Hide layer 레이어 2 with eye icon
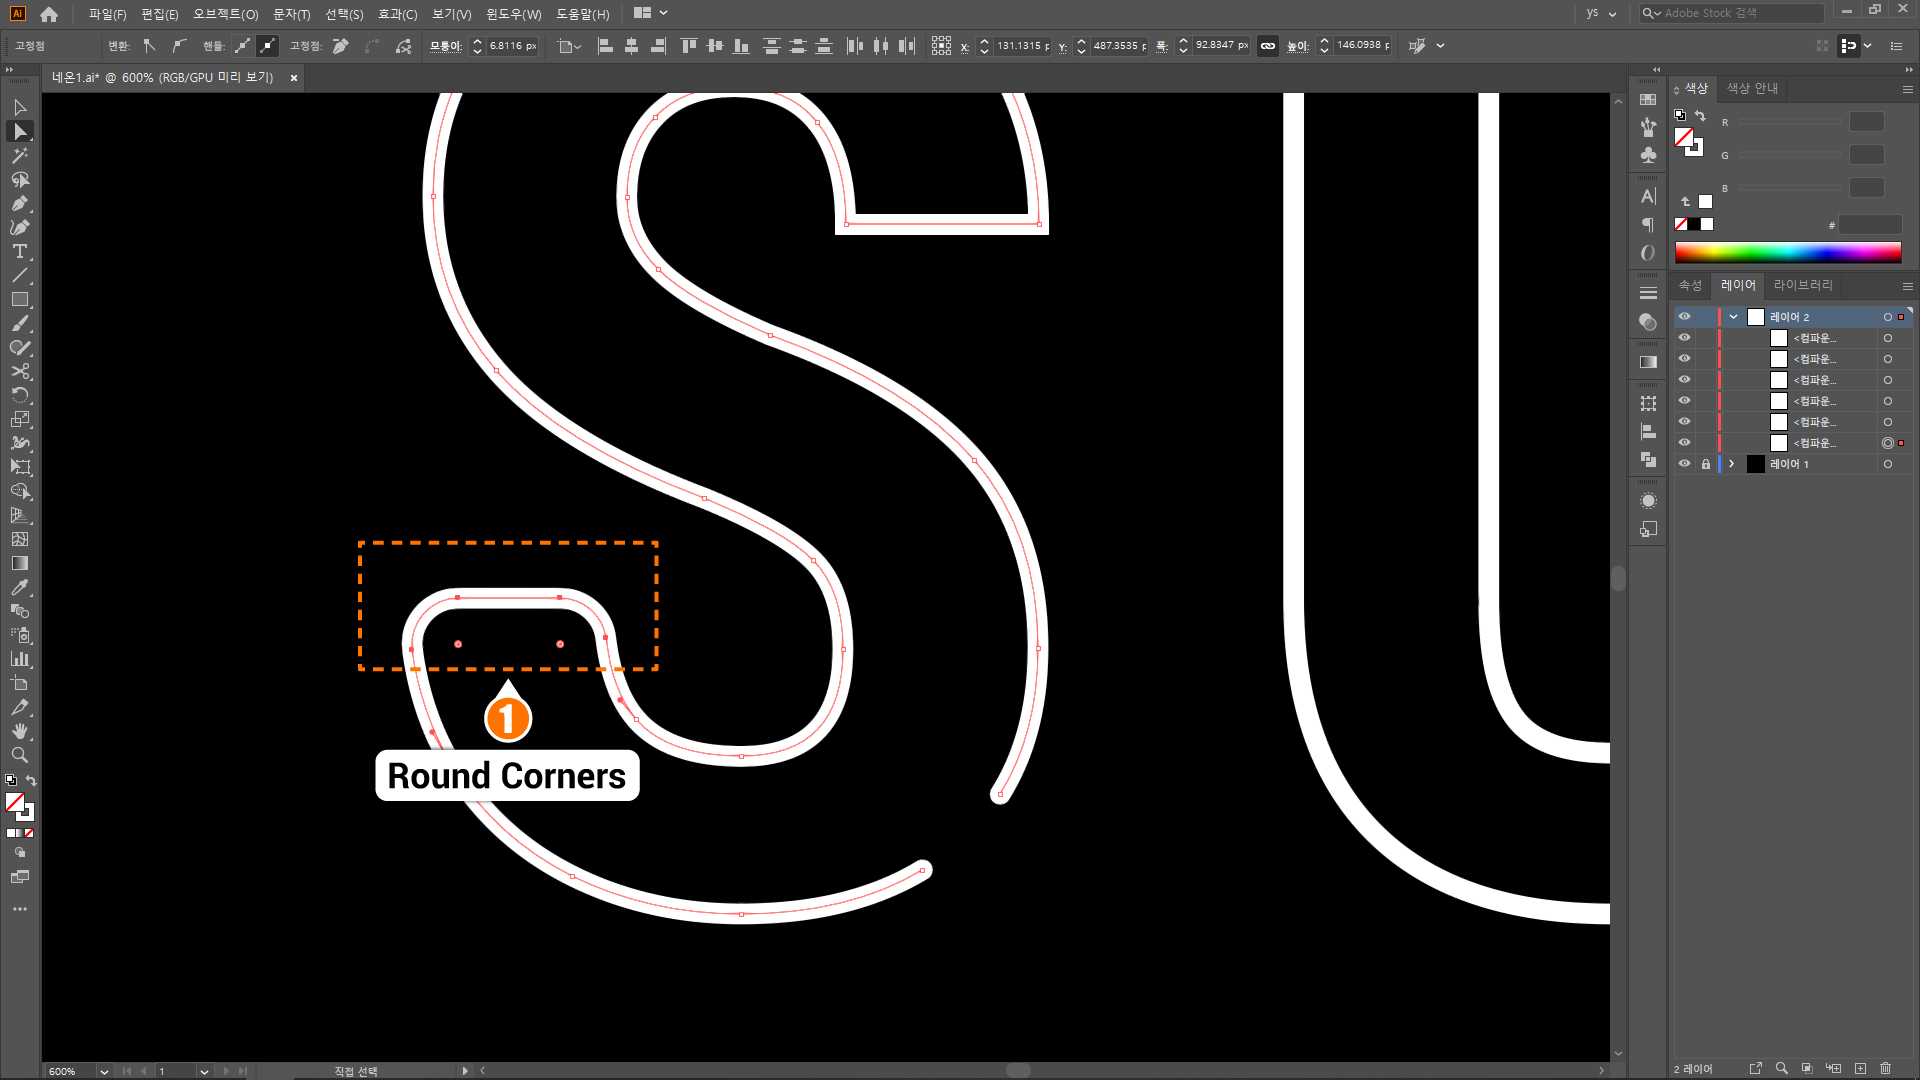1920x1080 pixels. pyautogui.click(x=1684, y=317)
